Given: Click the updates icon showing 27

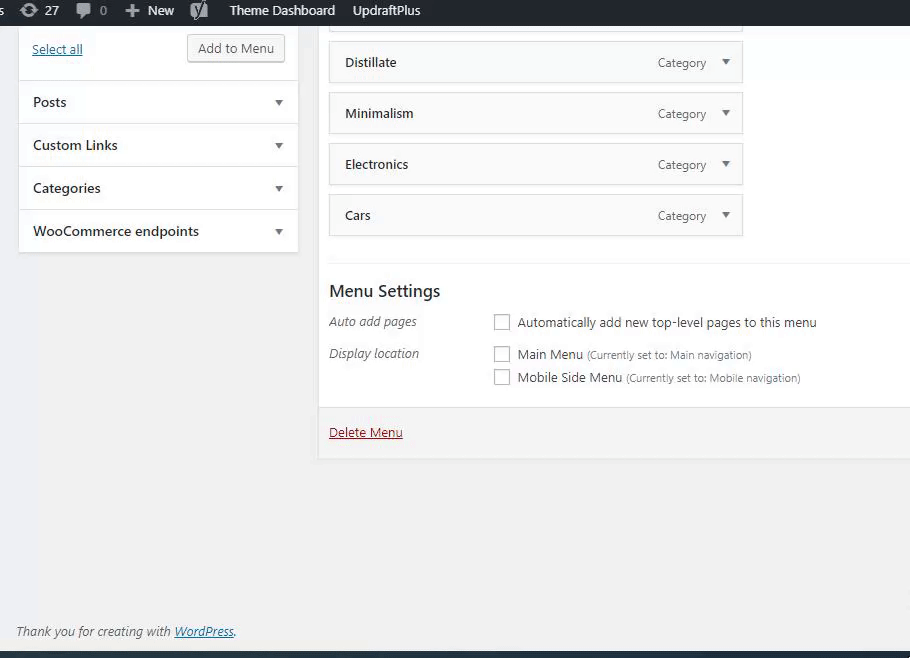Looking at the screenshot, I should tap(29, 10).
